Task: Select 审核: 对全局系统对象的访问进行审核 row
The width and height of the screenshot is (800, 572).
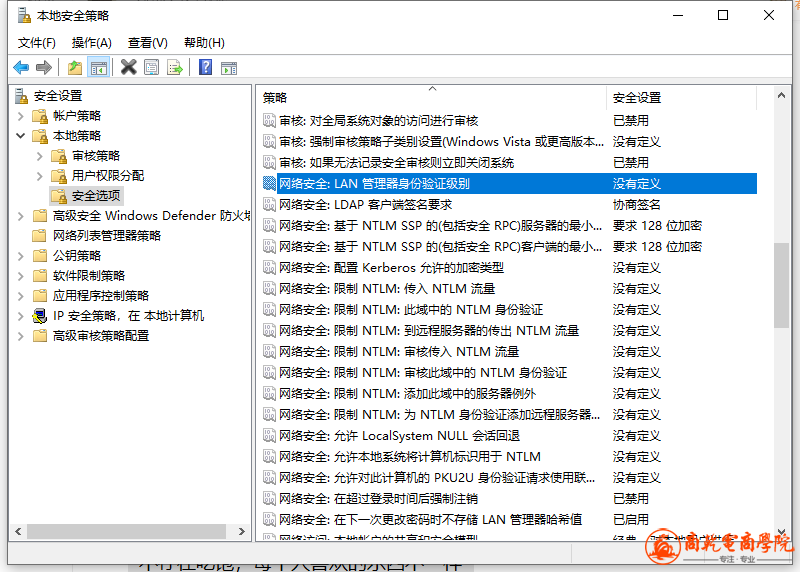Action: tap(510, 121)
